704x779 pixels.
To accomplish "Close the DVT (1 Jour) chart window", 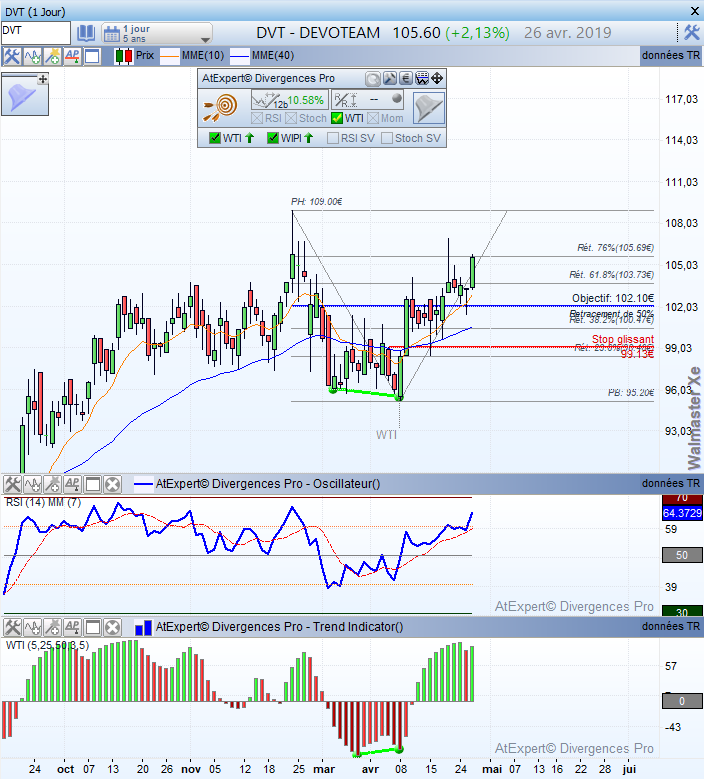I will [695, 11].
